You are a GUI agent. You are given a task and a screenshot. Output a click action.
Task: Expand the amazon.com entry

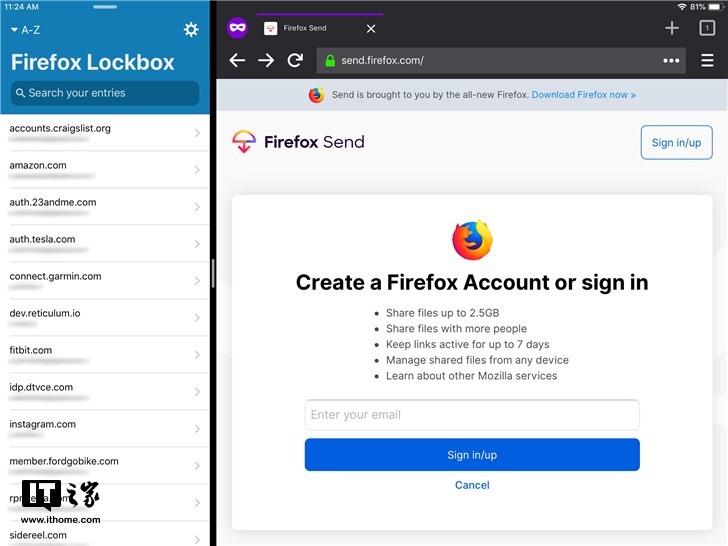(x=105, y=169)
